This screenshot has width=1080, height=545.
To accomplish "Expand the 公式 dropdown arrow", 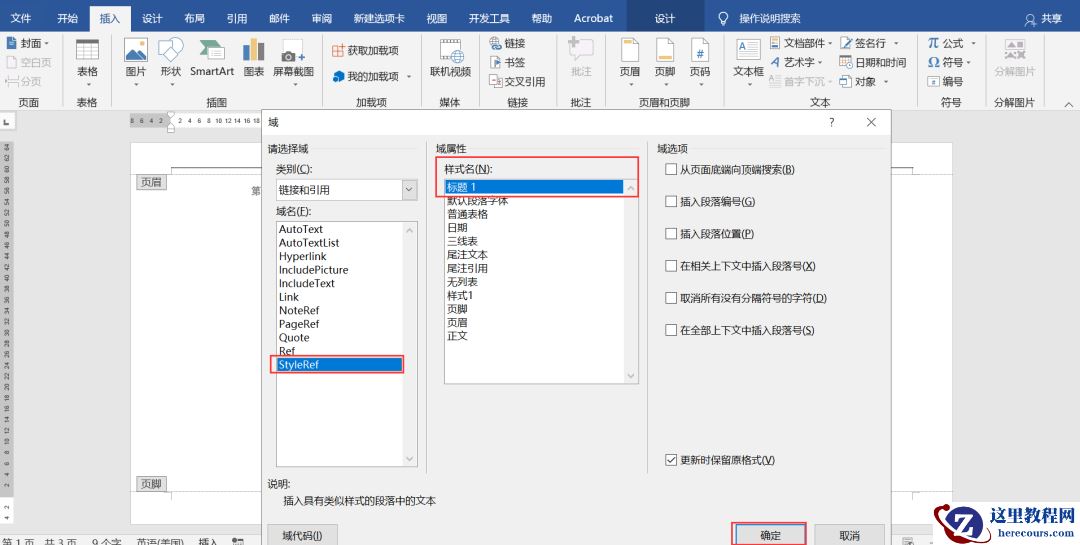I will (973, 44).
